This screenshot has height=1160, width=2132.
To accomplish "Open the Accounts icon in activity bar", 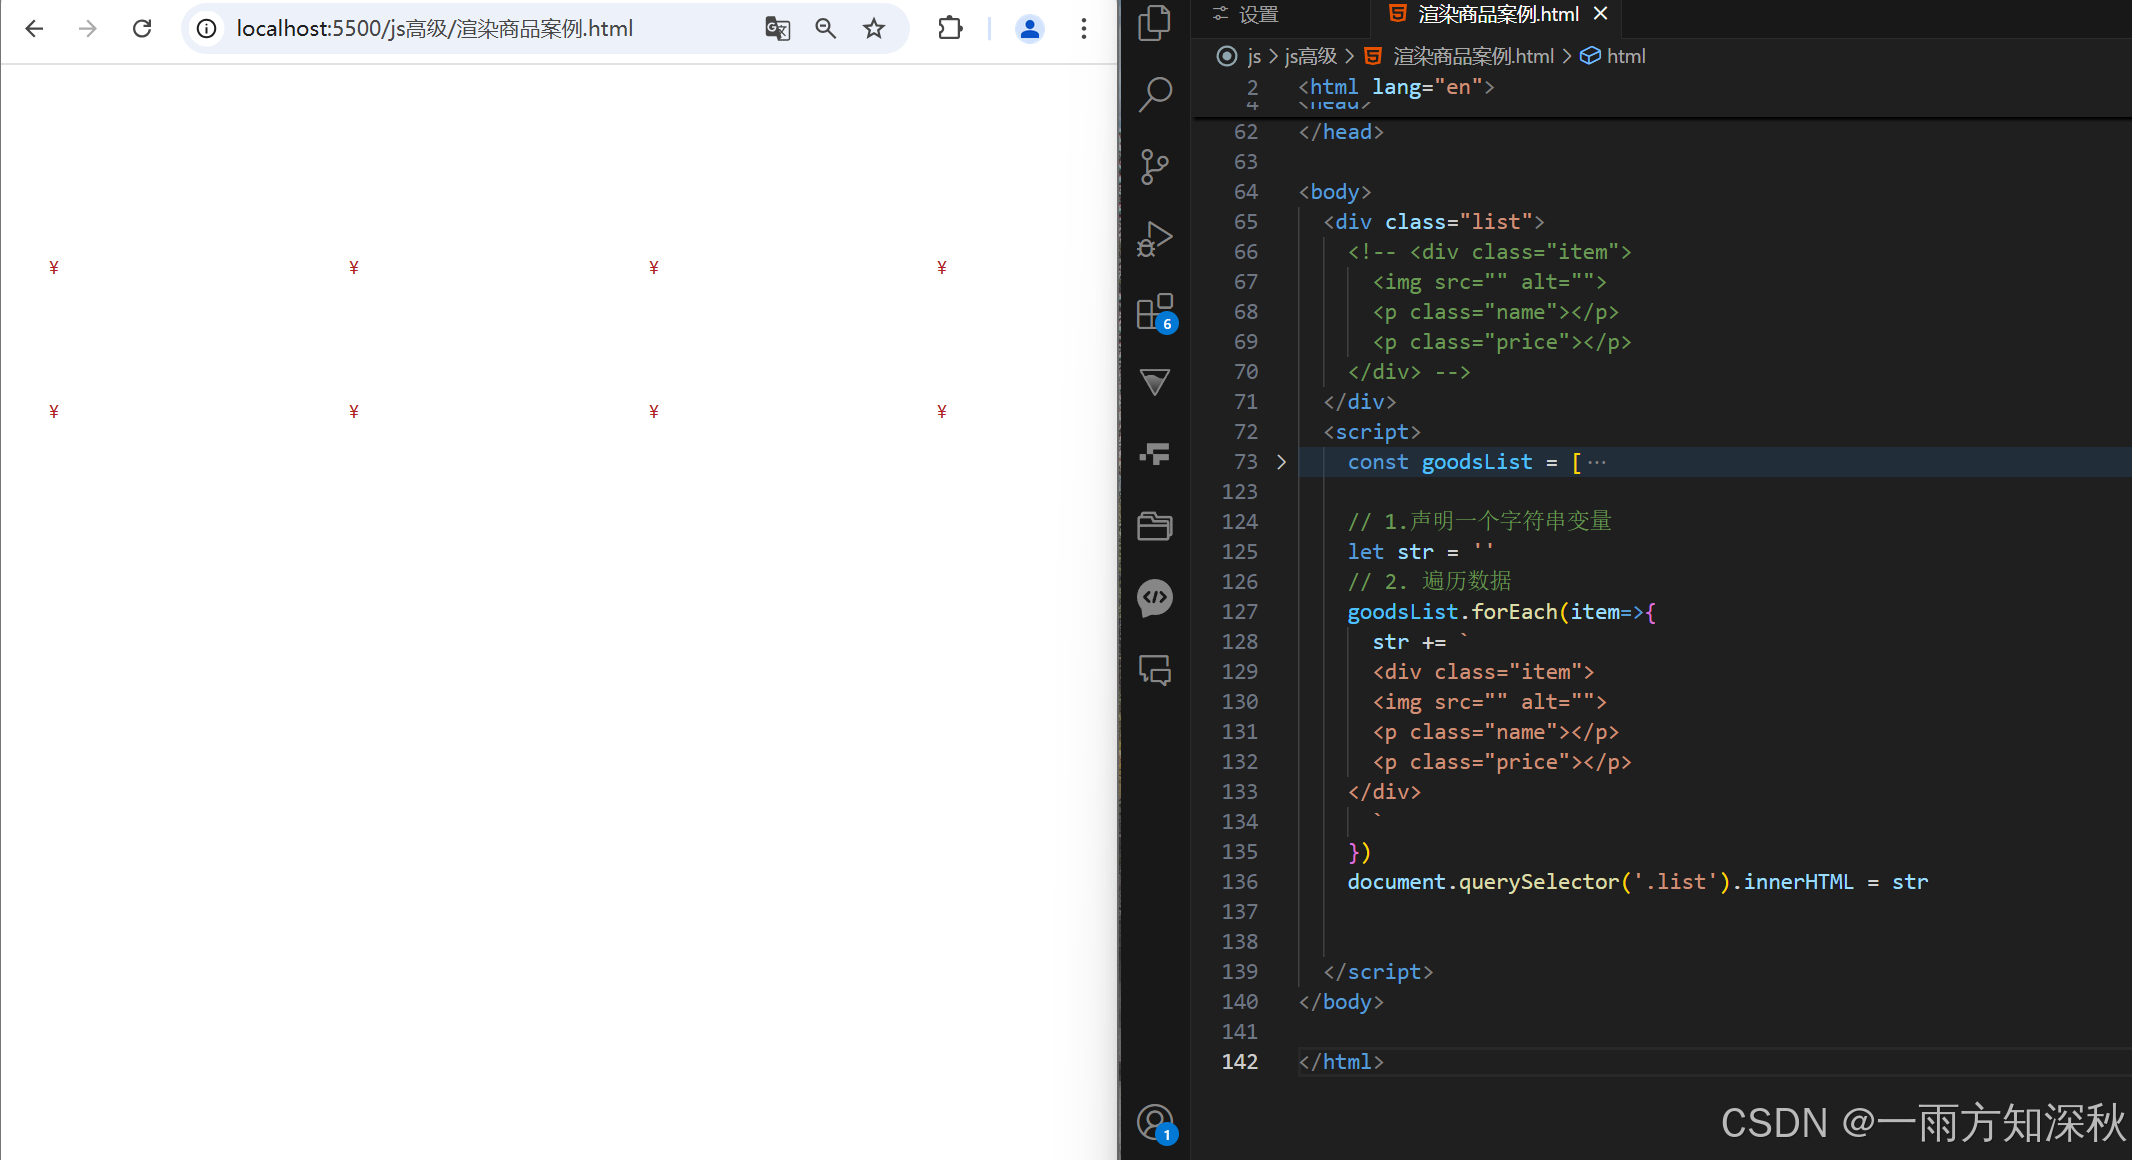I will pyautogui.click(x=1155, y=1122).
